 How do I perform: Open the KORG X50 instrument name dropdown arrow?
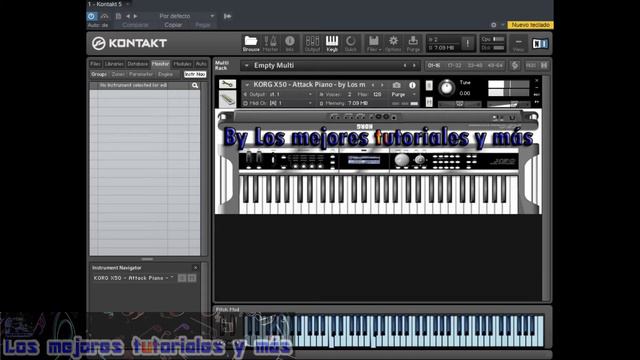247,85
